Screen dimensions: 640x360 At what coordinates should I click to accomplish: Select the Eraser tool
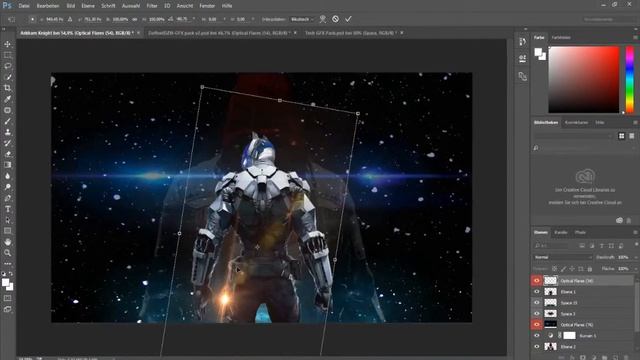tap(7, 154)
